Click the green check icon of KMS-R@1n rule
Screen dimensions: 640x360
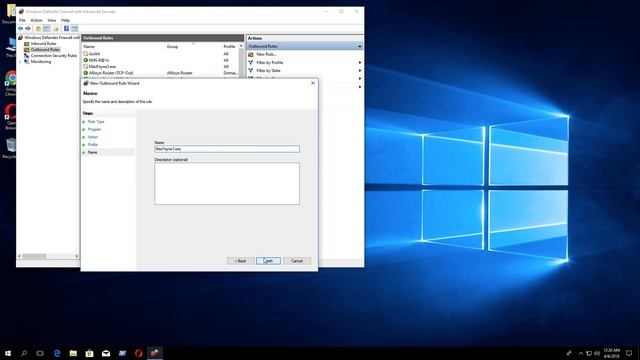(86, 60)
